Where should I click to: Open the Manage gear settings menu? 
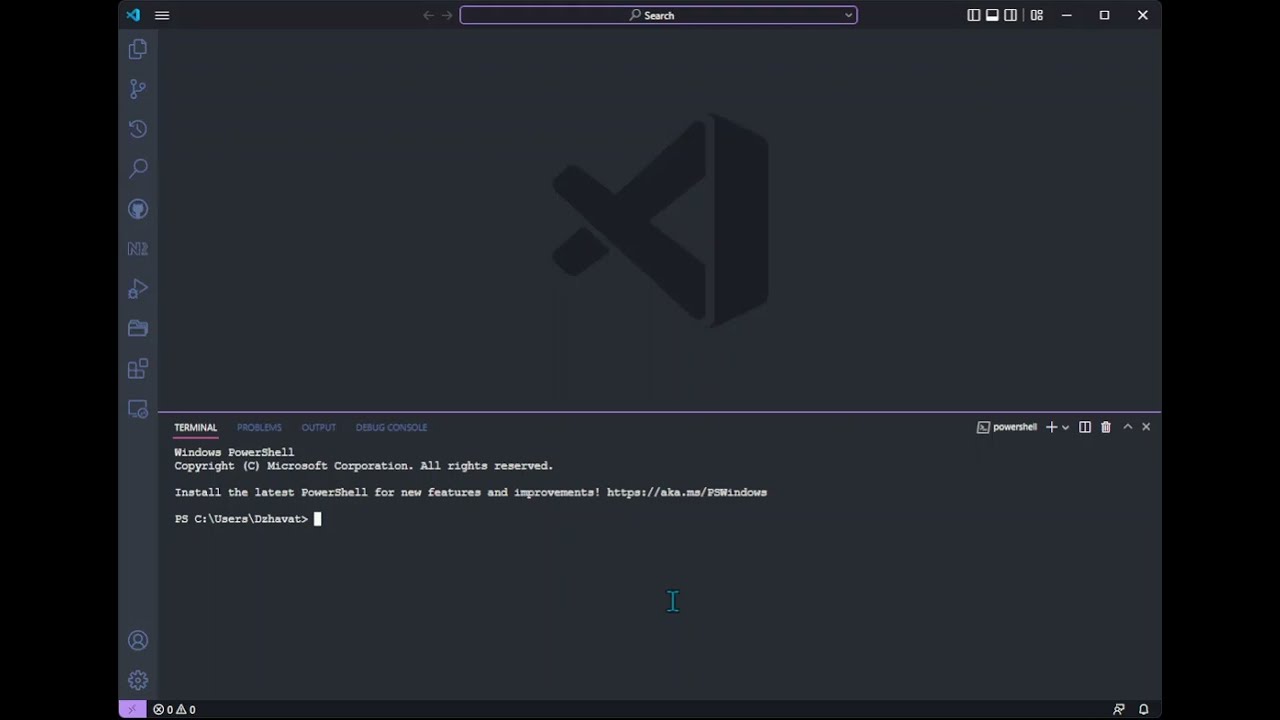coord(138,681)
